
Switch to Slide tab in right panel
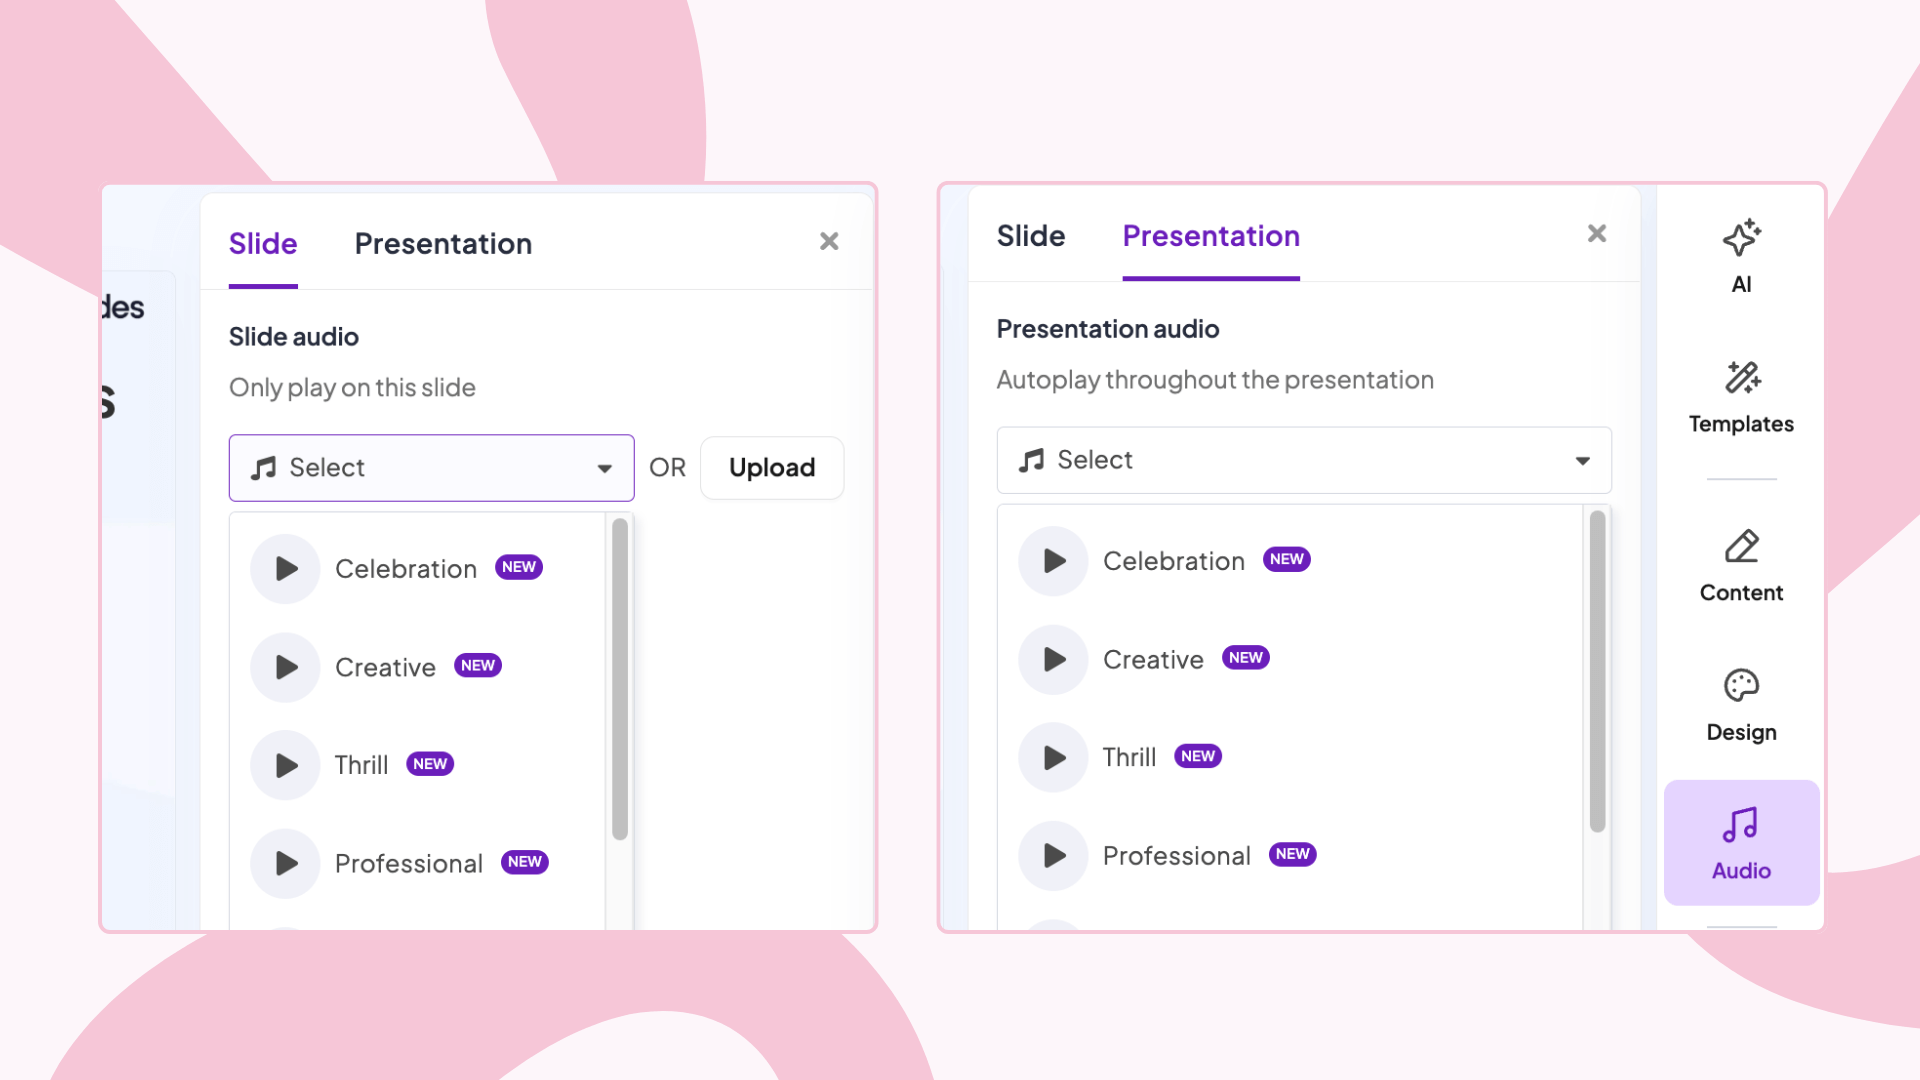1031,236
